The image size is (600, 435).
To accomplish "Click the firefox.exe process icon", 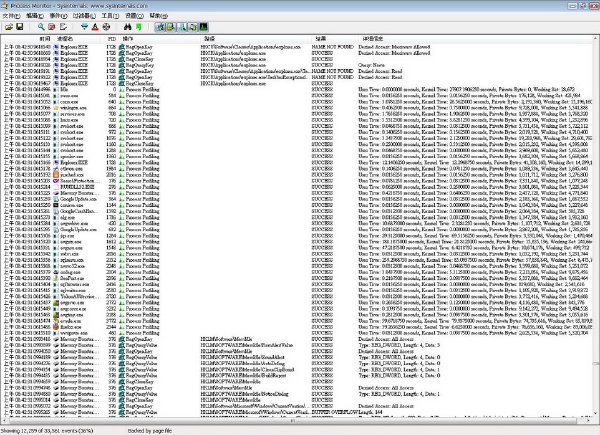I will (56, 327).
